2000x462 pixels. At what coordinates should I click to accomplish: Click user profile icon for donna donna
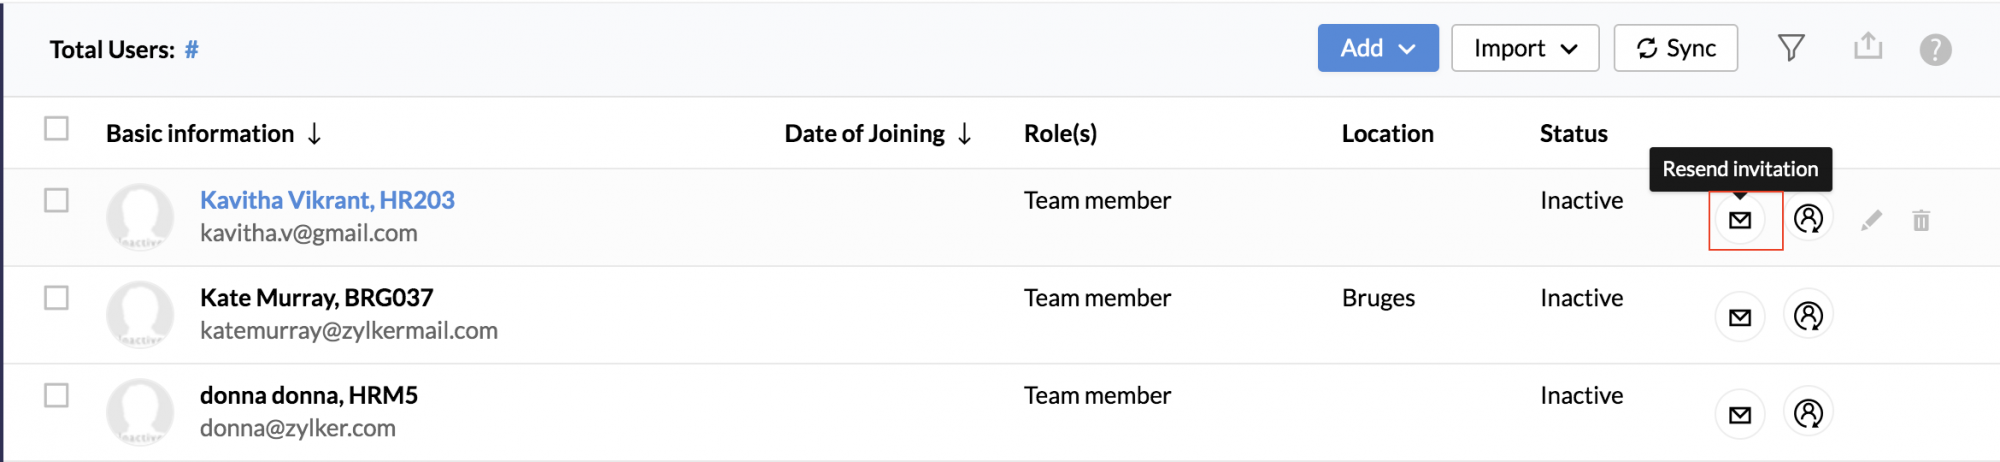click(1808, 413)
